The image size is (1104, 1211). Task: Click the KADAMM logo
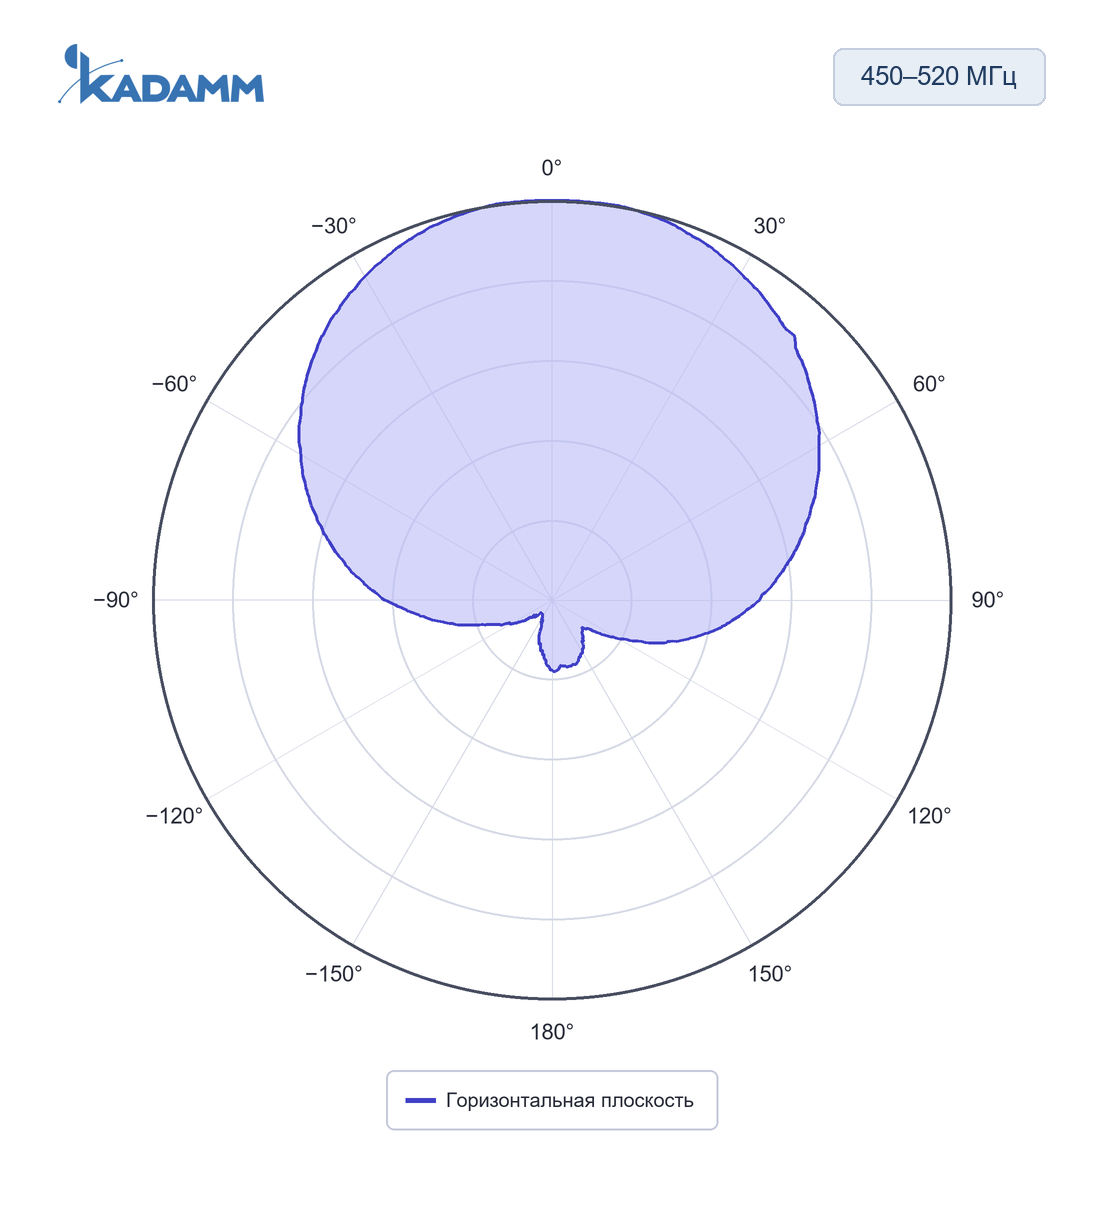[161, 74]
